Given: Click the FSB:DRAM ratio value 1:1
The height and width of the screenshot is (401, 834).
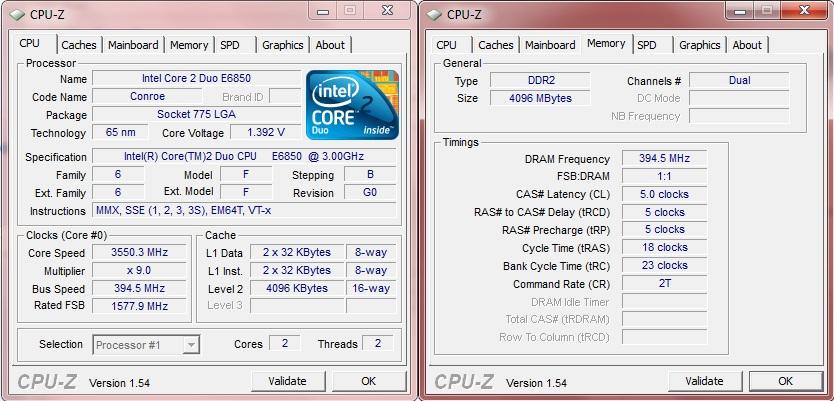Looking at the screenshot, I should tap(664, 176).
